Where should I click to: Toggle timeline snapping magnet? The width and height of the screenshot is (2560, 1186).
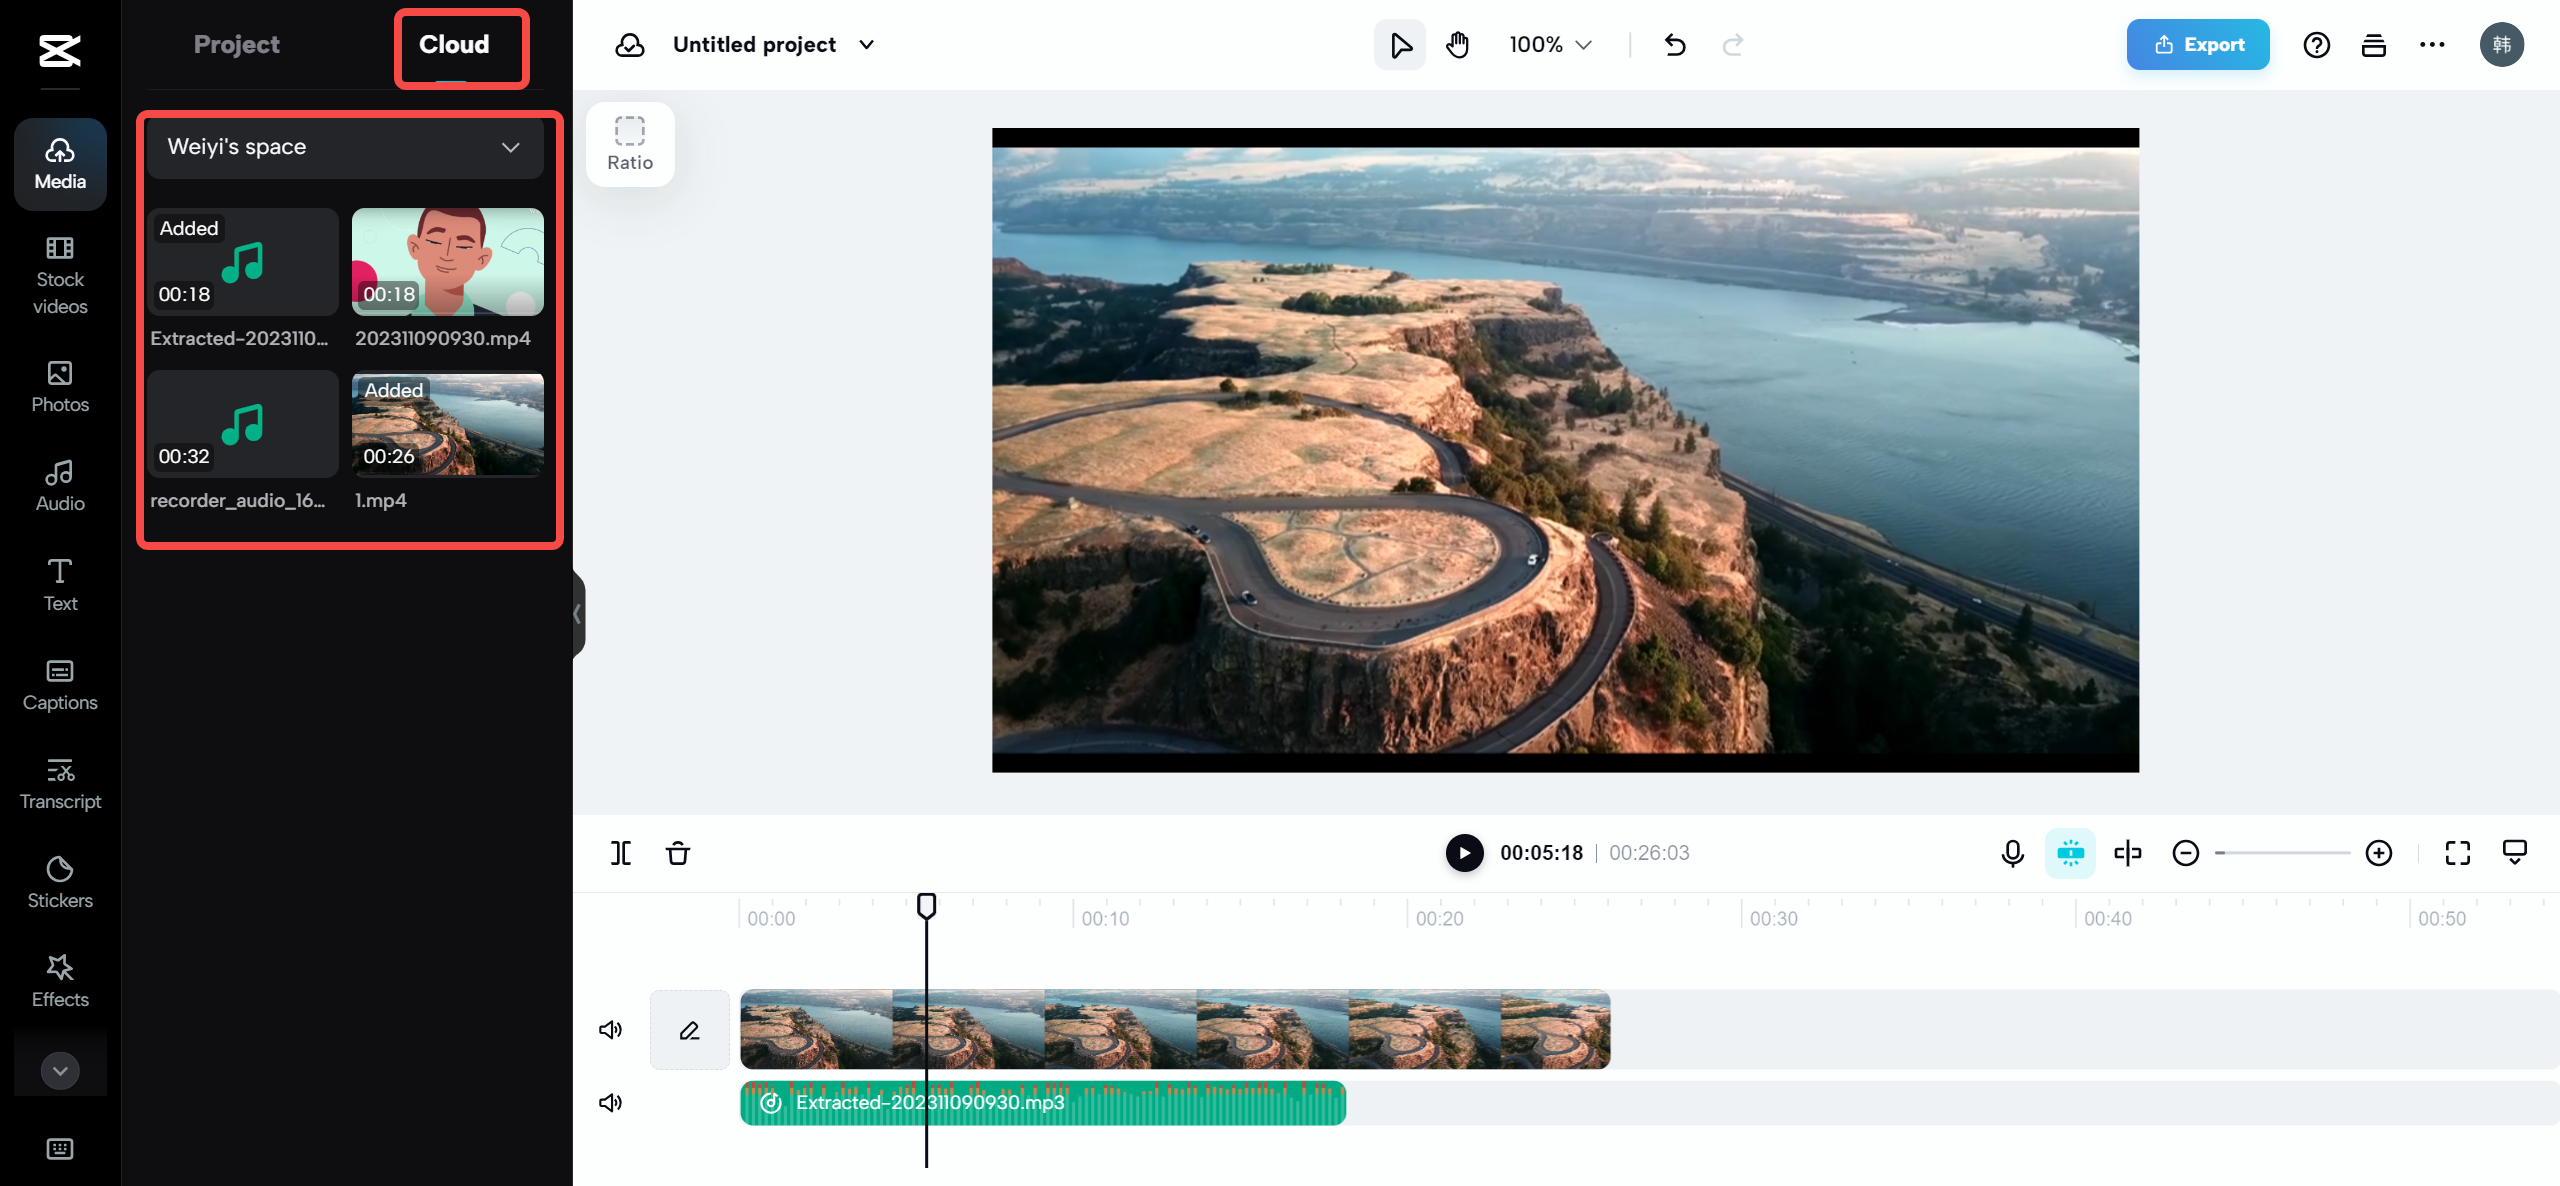(2070, 853)
